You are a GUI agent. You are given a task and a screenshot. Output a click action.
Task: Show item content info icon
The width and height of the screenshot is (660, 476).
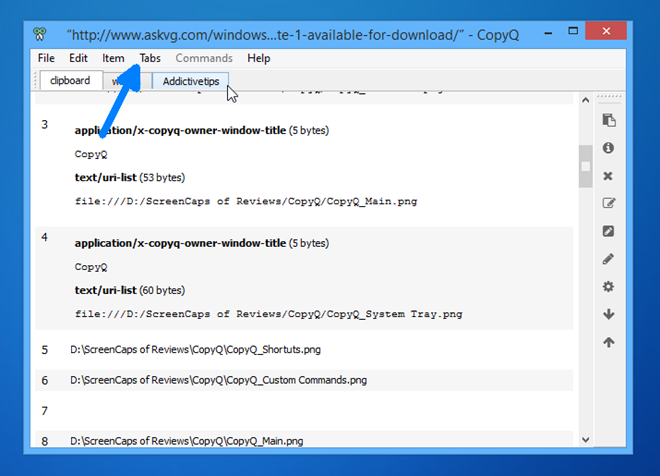608,148
